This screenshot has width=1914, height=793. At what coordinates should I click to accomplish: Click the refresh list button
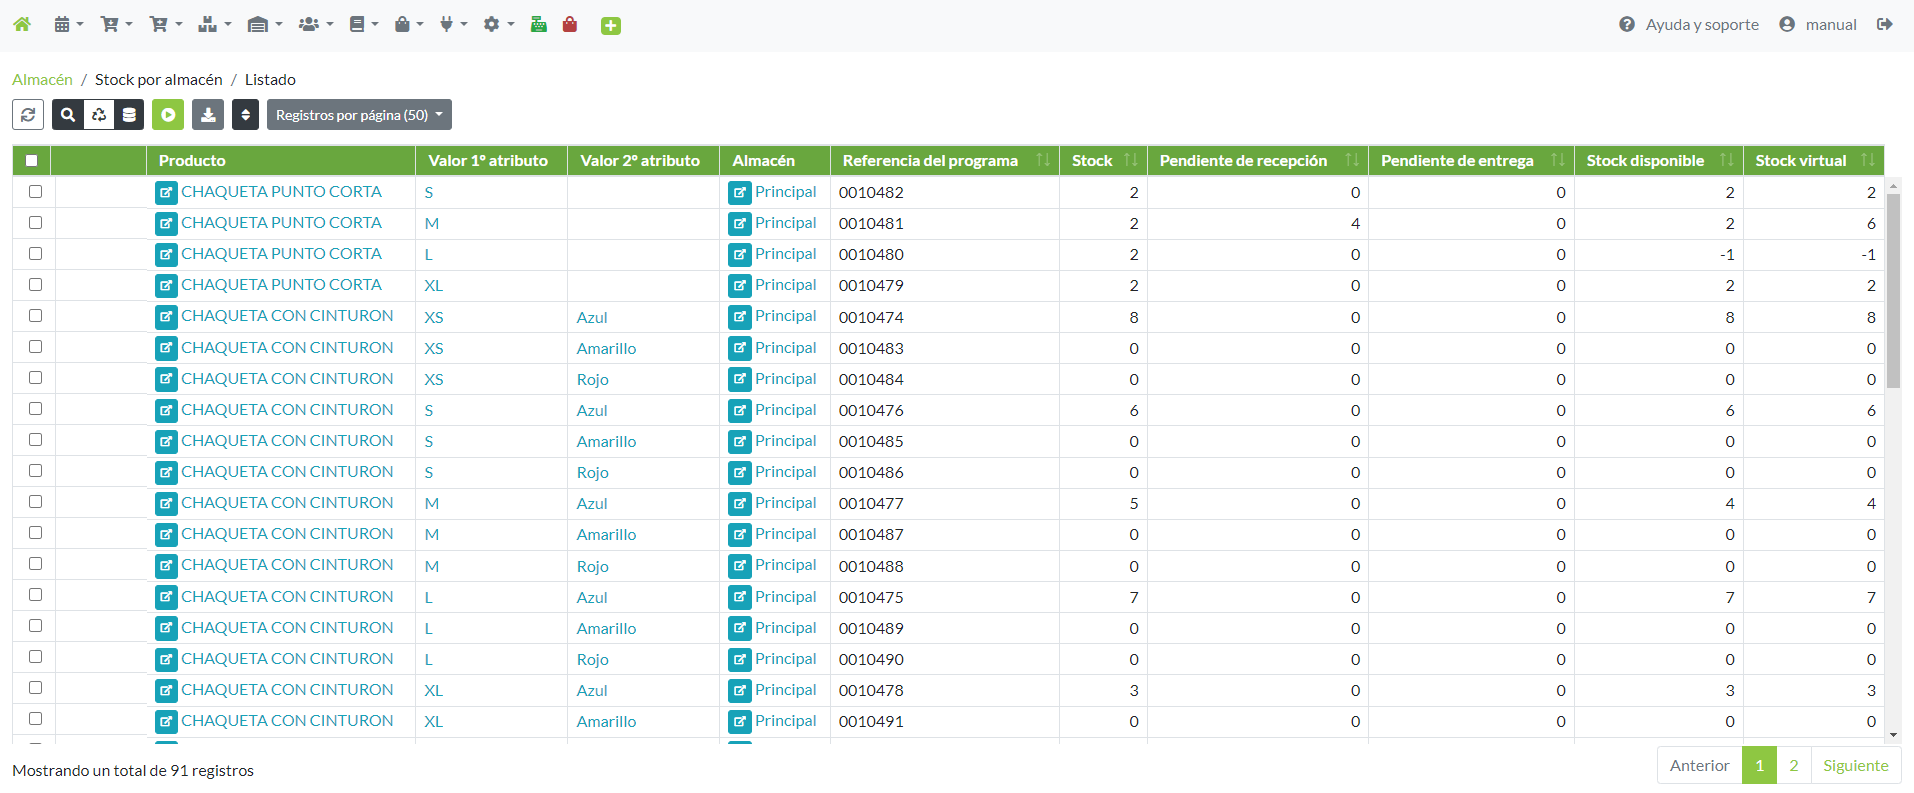tap(28, 115)
